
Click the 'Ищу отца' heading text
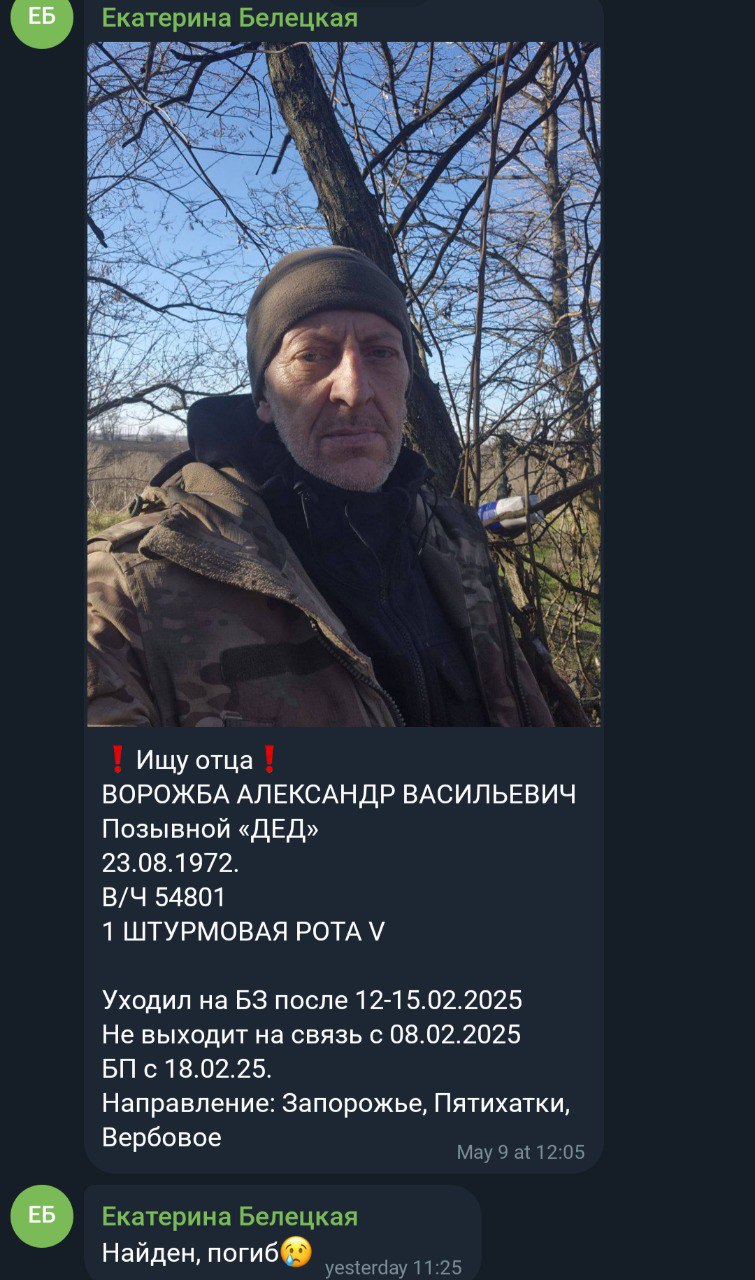194,760
